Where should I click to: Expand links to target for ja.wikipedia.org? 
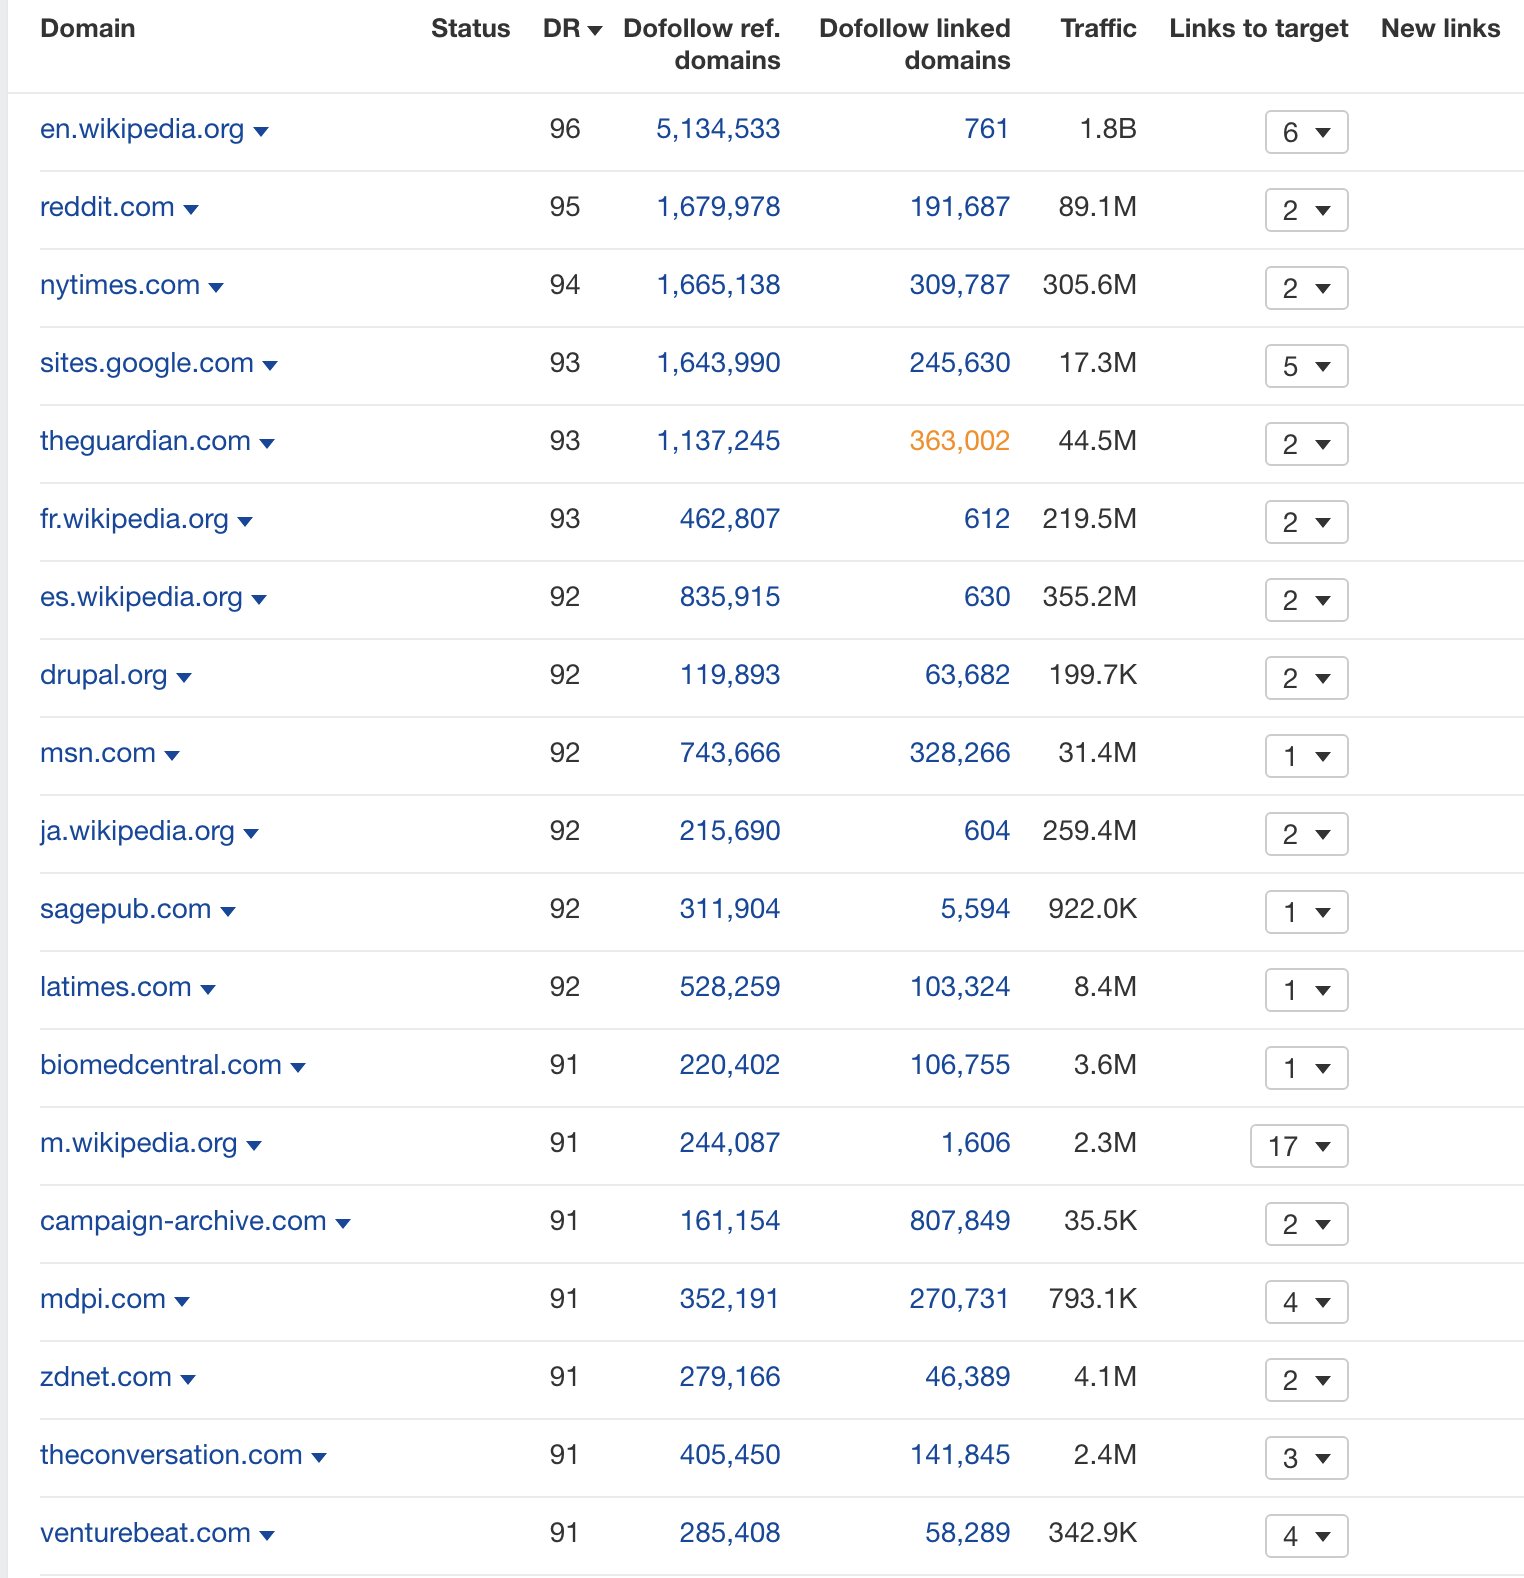tap(1306, 834)
